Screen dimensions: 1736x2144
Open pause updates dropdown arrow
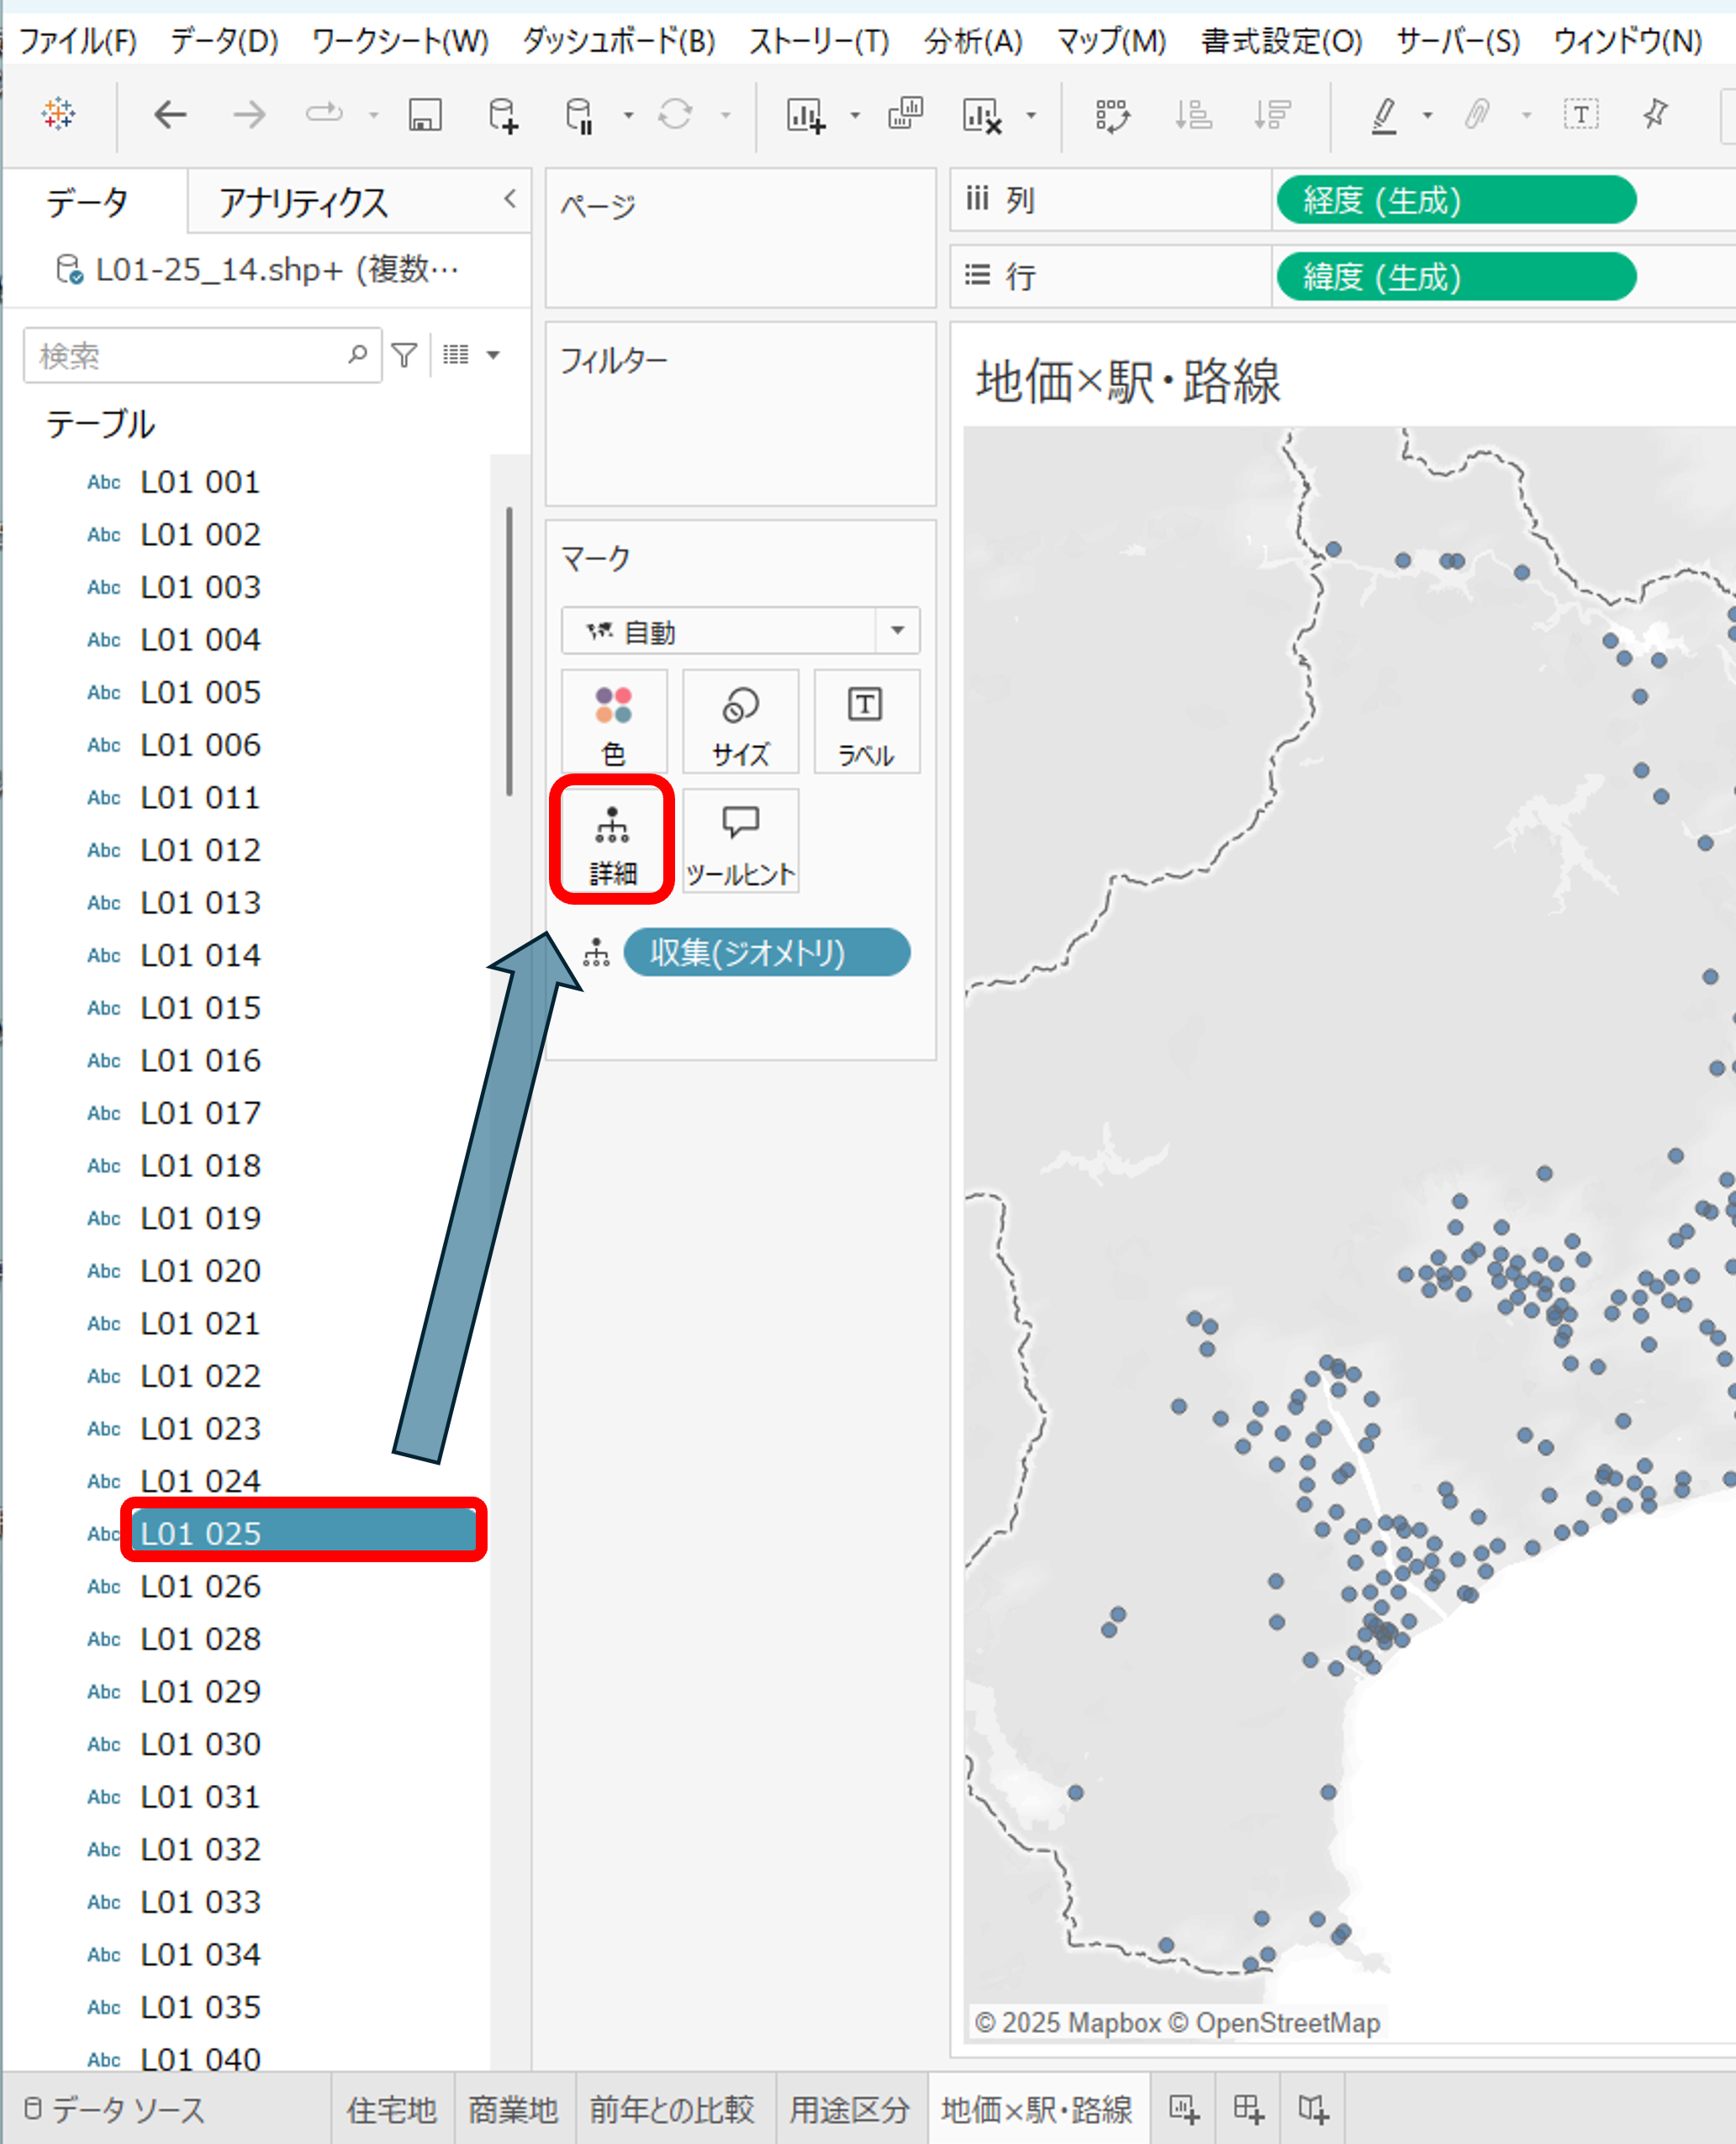pyautogui.click(x=628, y=116)
